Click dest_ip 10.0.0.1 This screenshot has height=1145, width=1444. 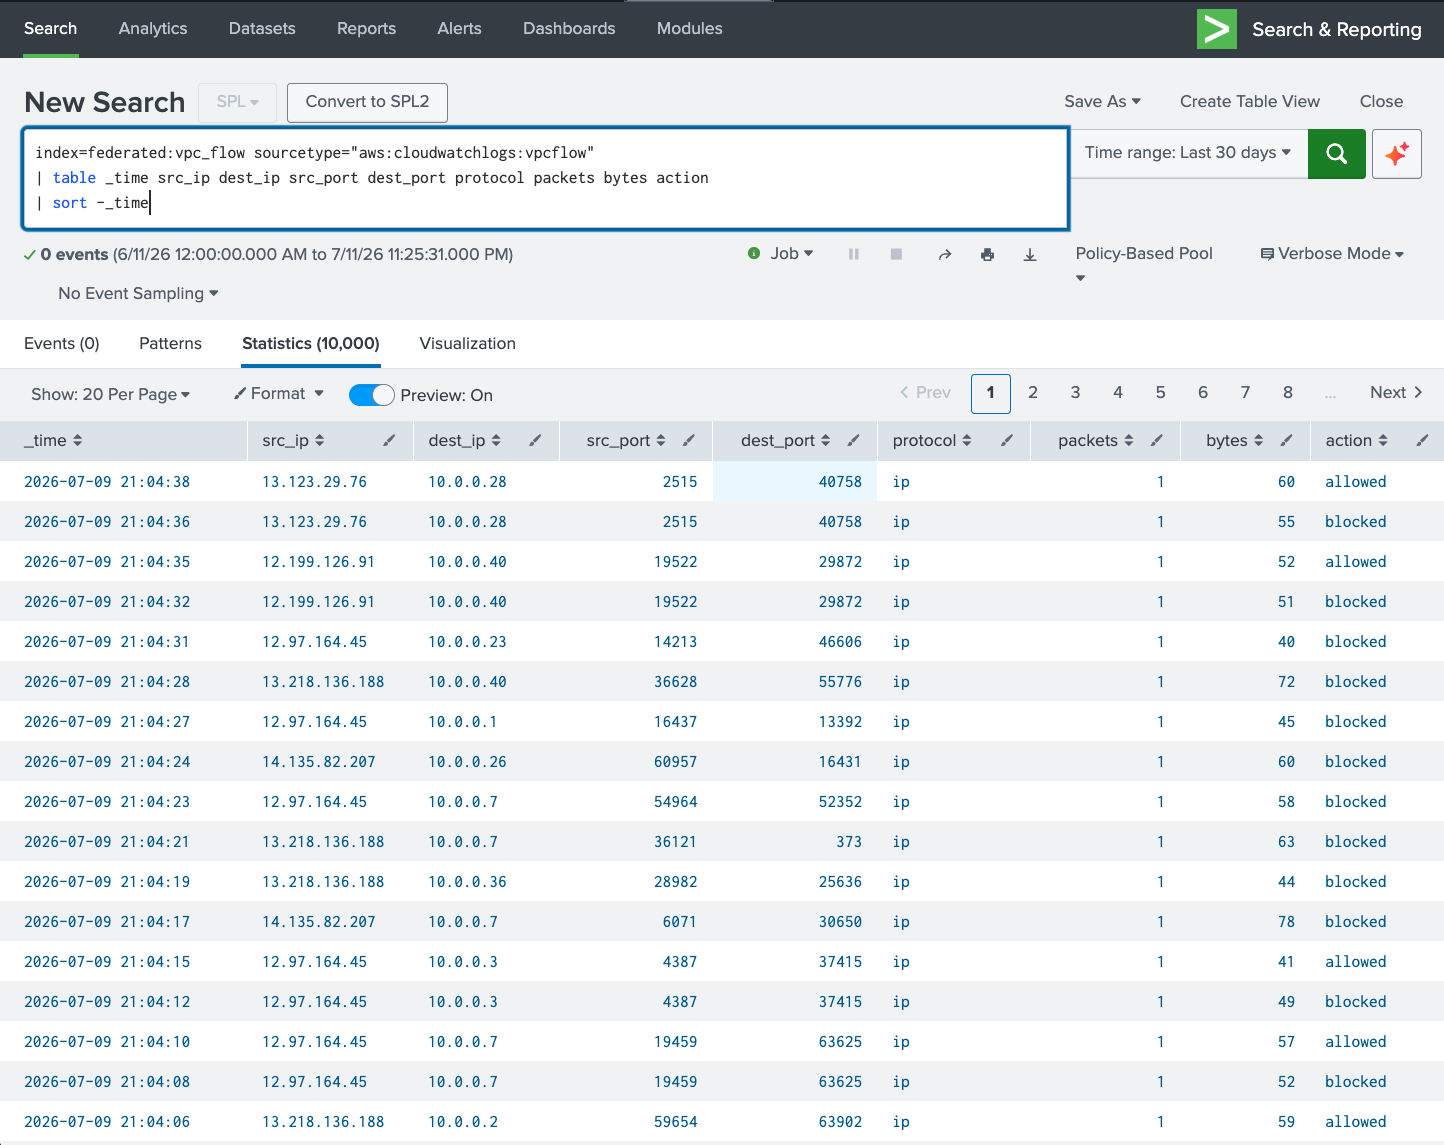462,721
